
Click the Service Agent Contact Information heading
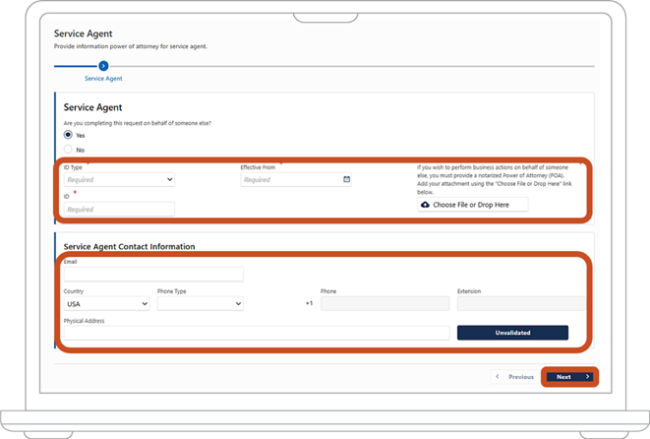[129, 247]
